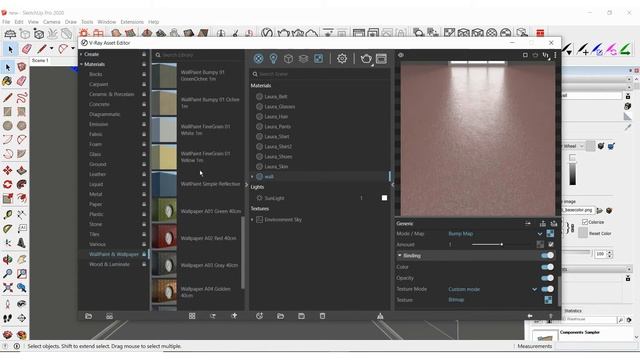Toggle the Amount map enable checkbox

coord(551,244)
